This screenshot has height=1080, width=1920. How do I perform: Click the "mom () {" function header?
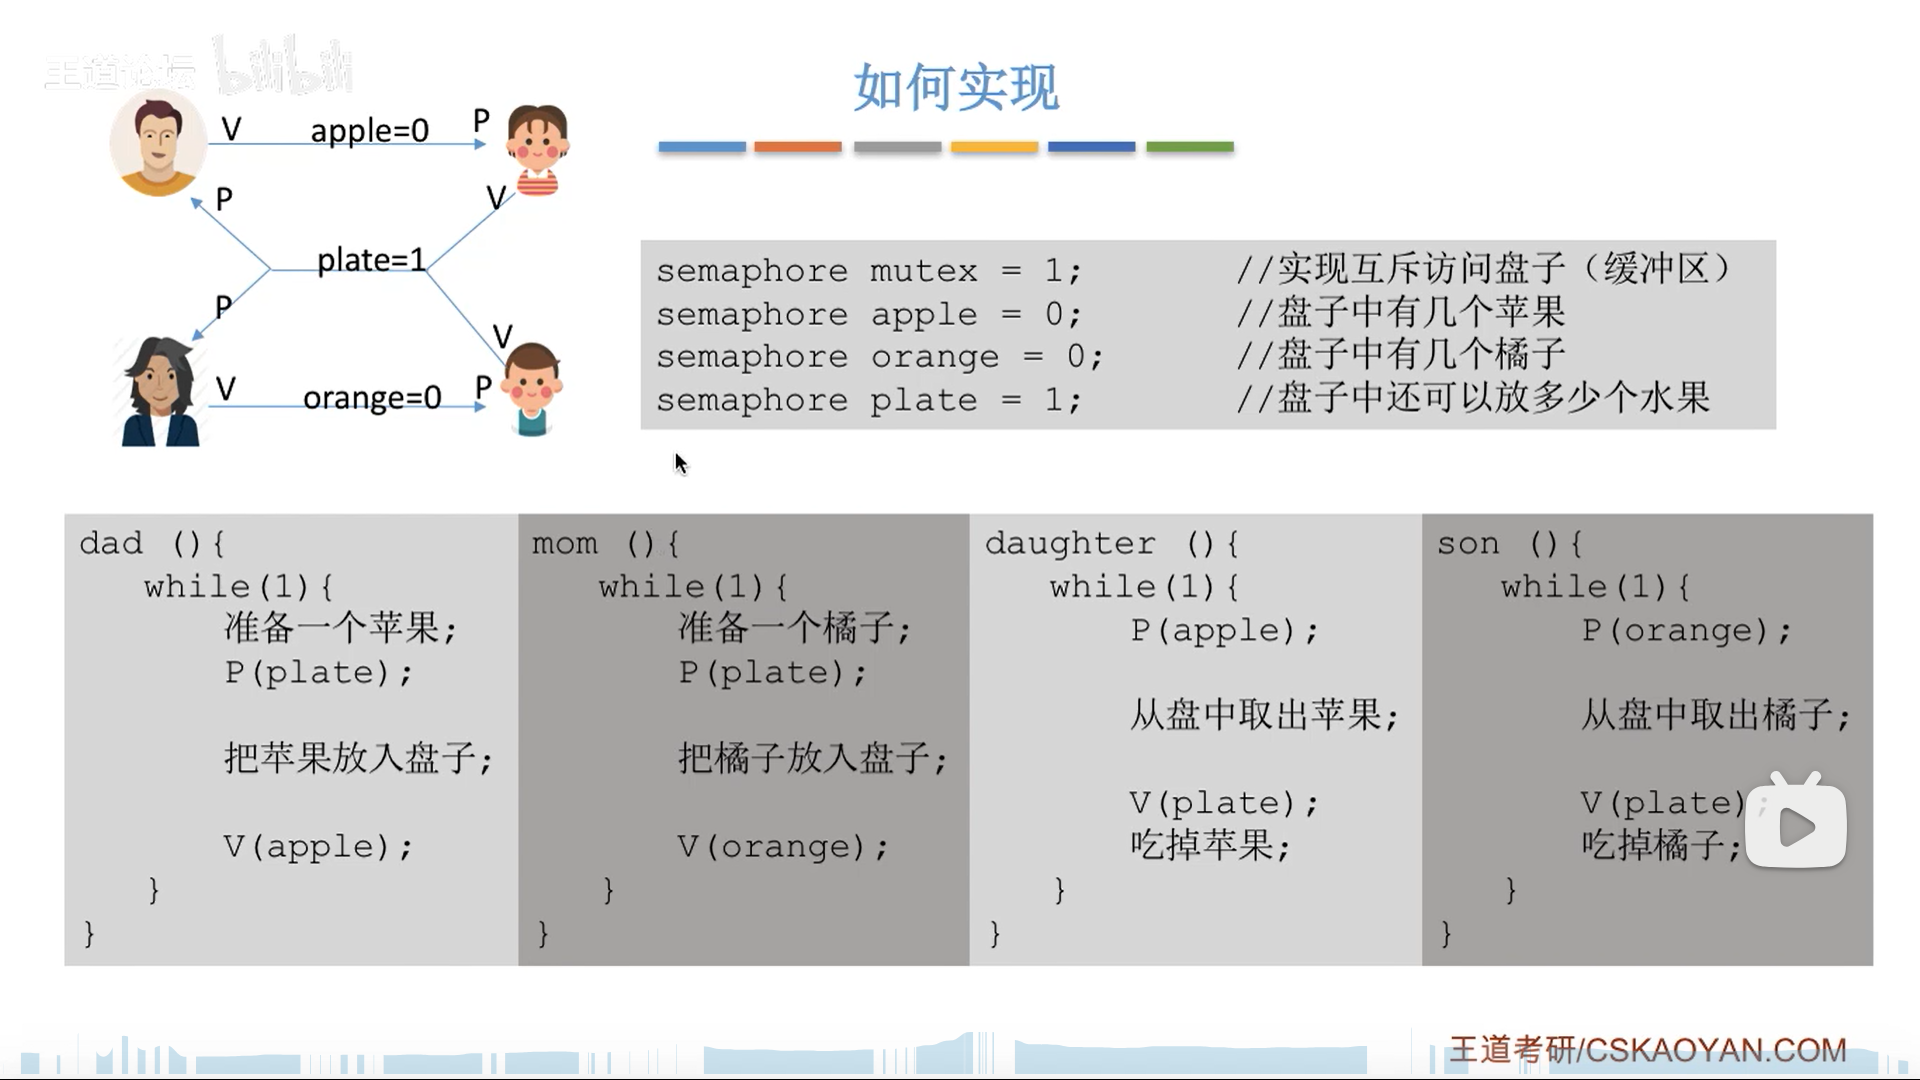click(605, 543)
